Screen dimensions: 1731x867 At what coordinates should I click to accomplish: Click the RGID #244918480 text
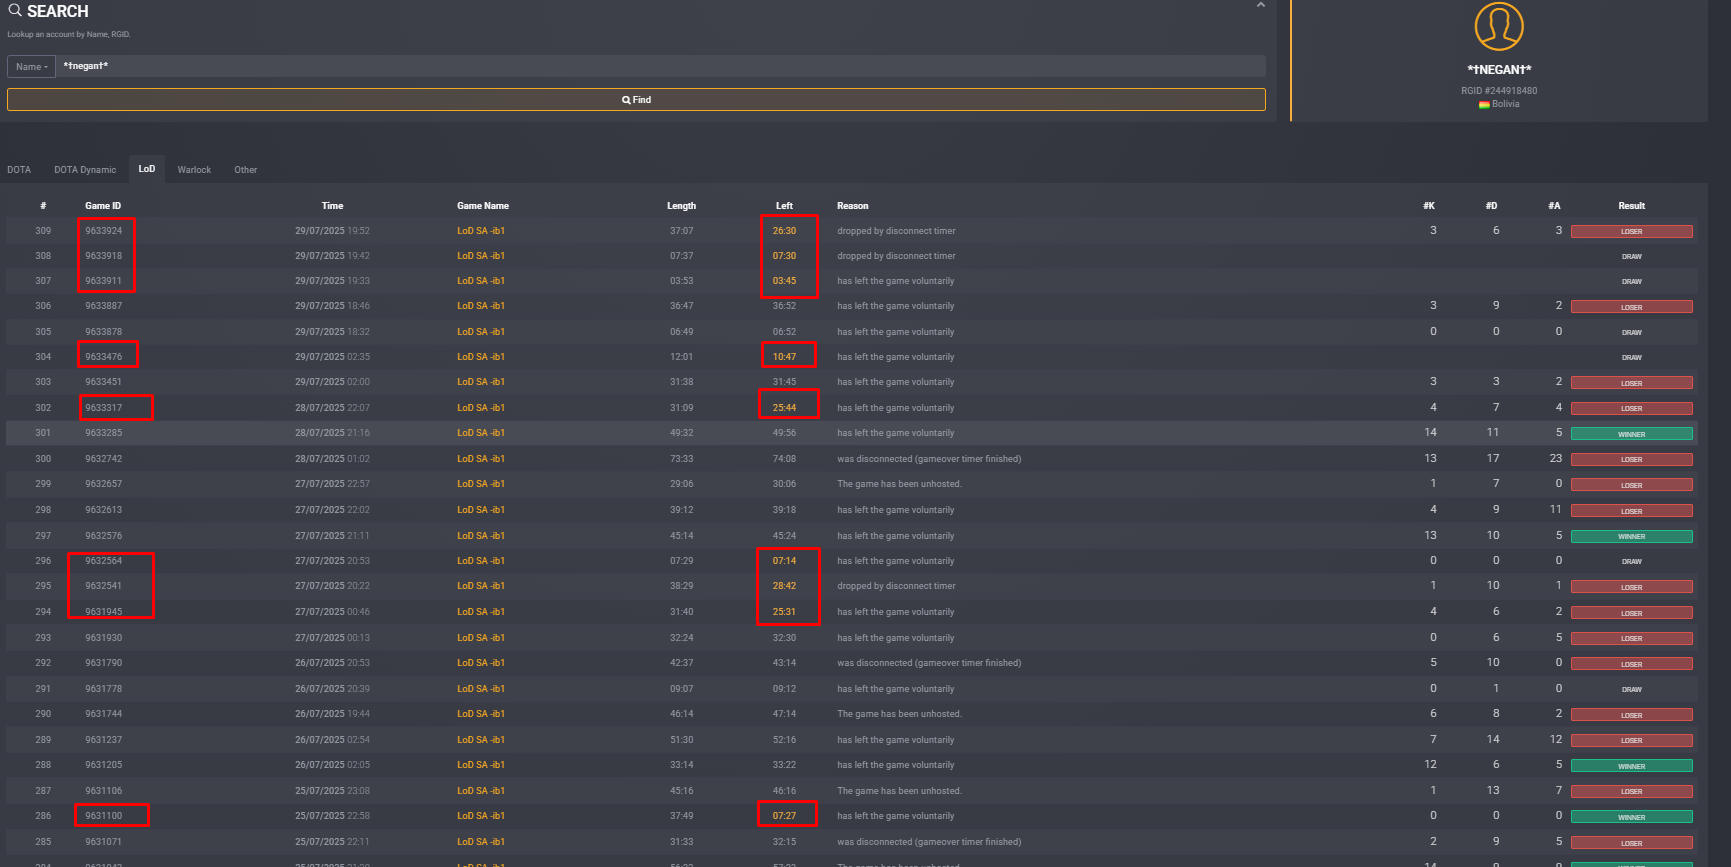click(1499, 91)
